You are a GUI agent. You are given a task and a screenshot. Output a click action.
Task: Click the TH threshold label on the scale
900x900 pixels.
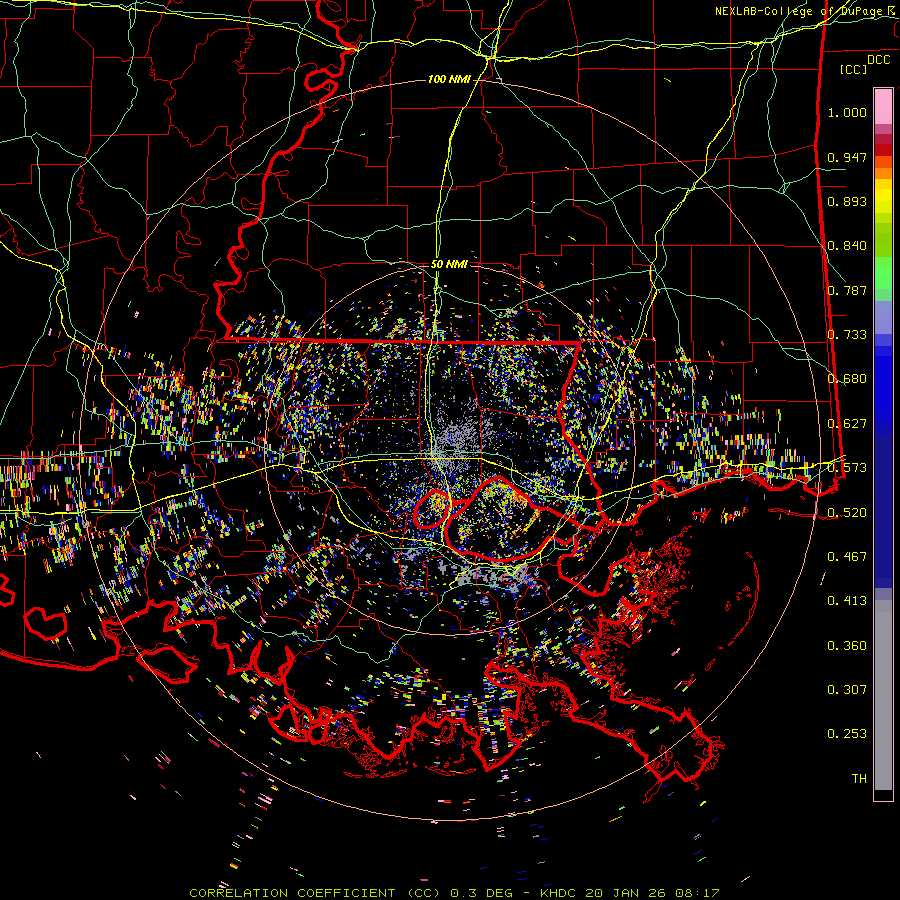pyautogui.click(x=859, y=779)
